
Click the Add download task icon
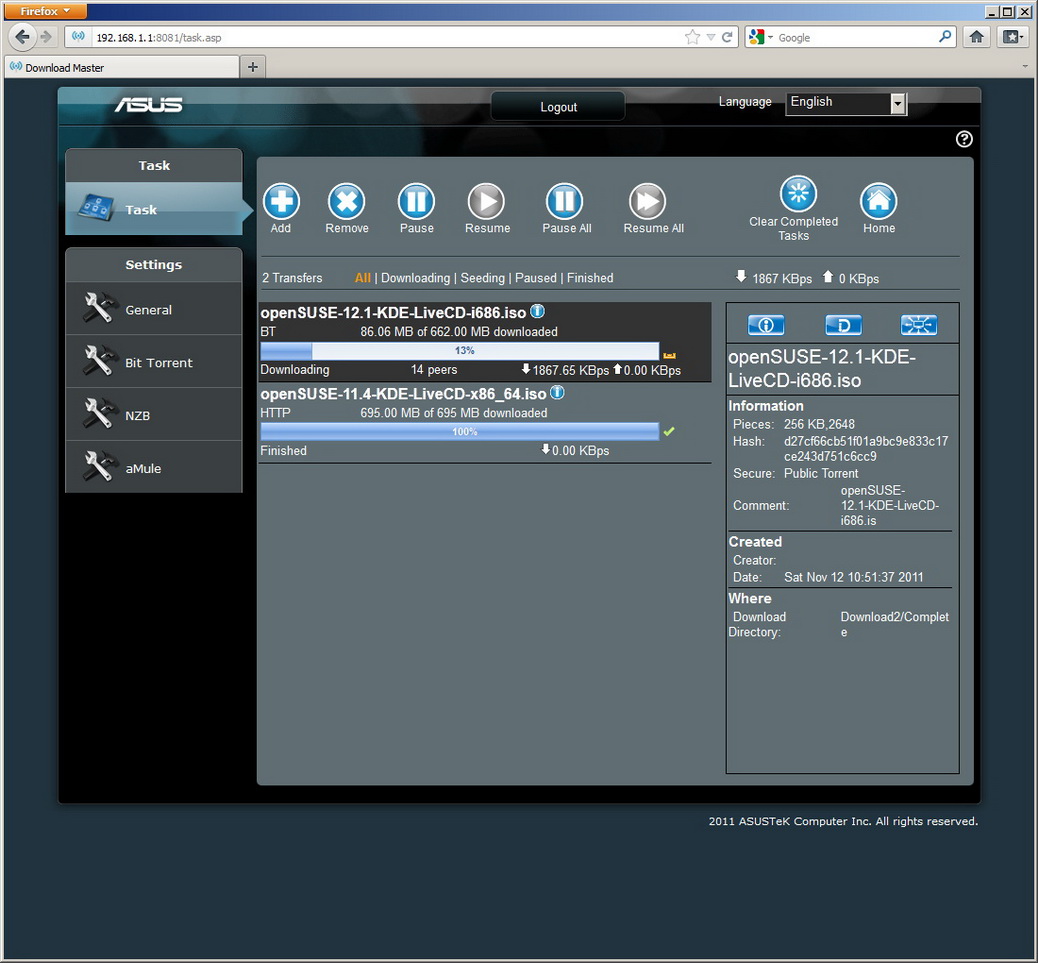pos(281,202)
